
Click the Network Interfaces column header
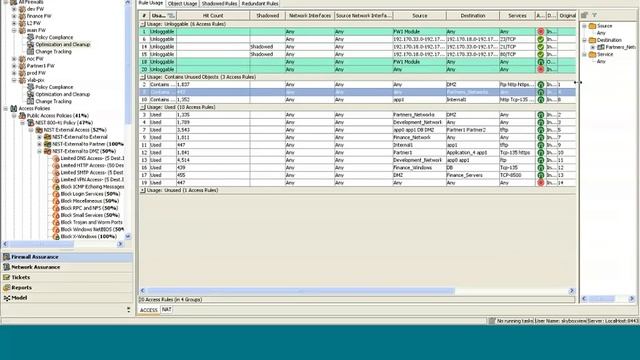click(x=310, y=16)
